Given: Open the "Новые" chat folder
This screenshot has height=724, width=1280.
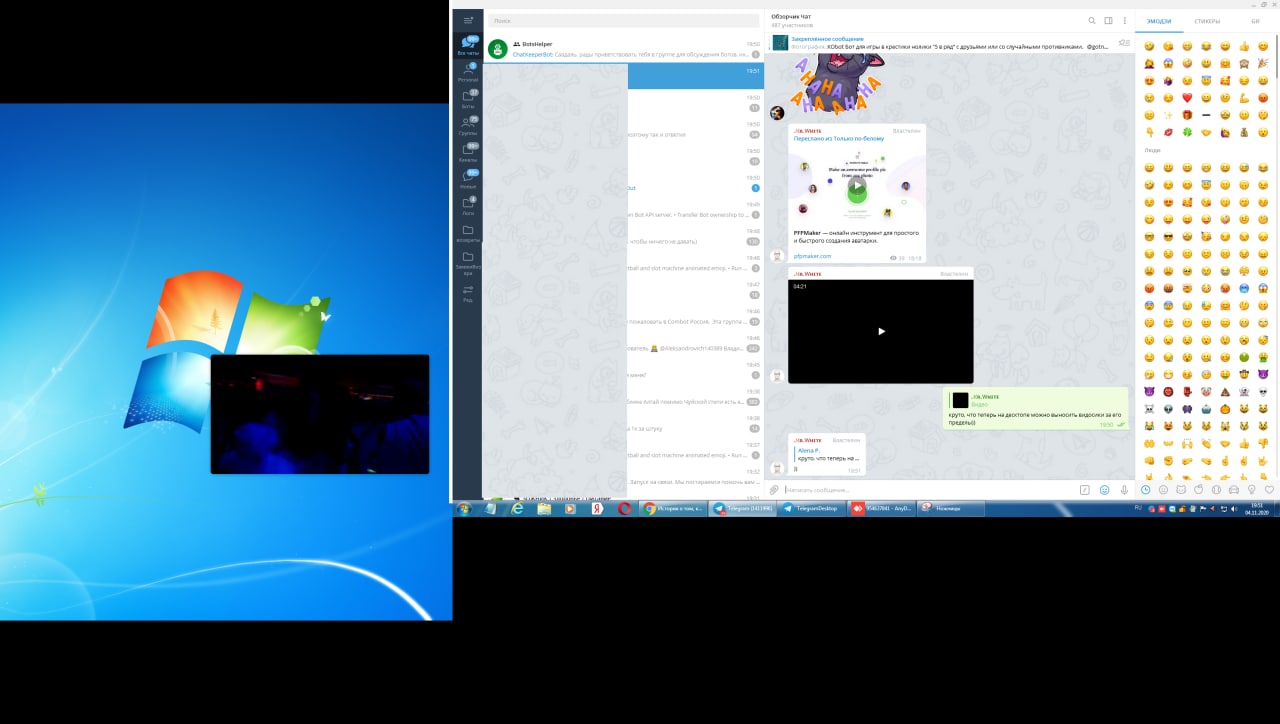Looking at the screenshot, I should 468,181.
